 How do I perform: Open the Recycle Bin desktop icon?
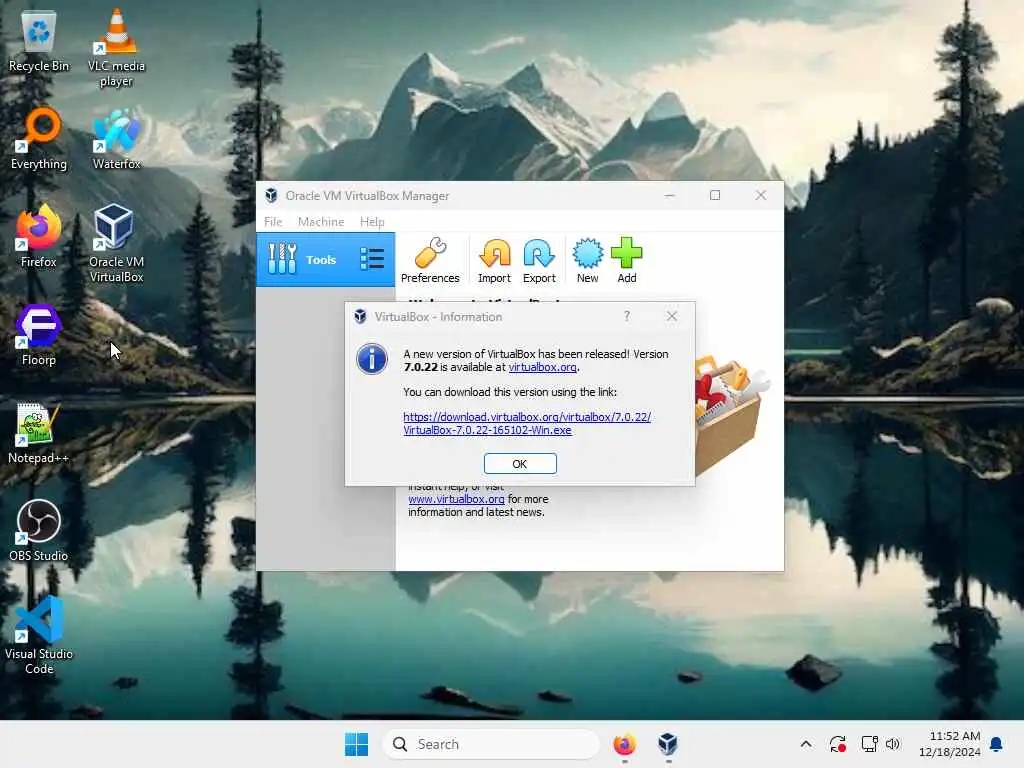(x=39, y=41)
